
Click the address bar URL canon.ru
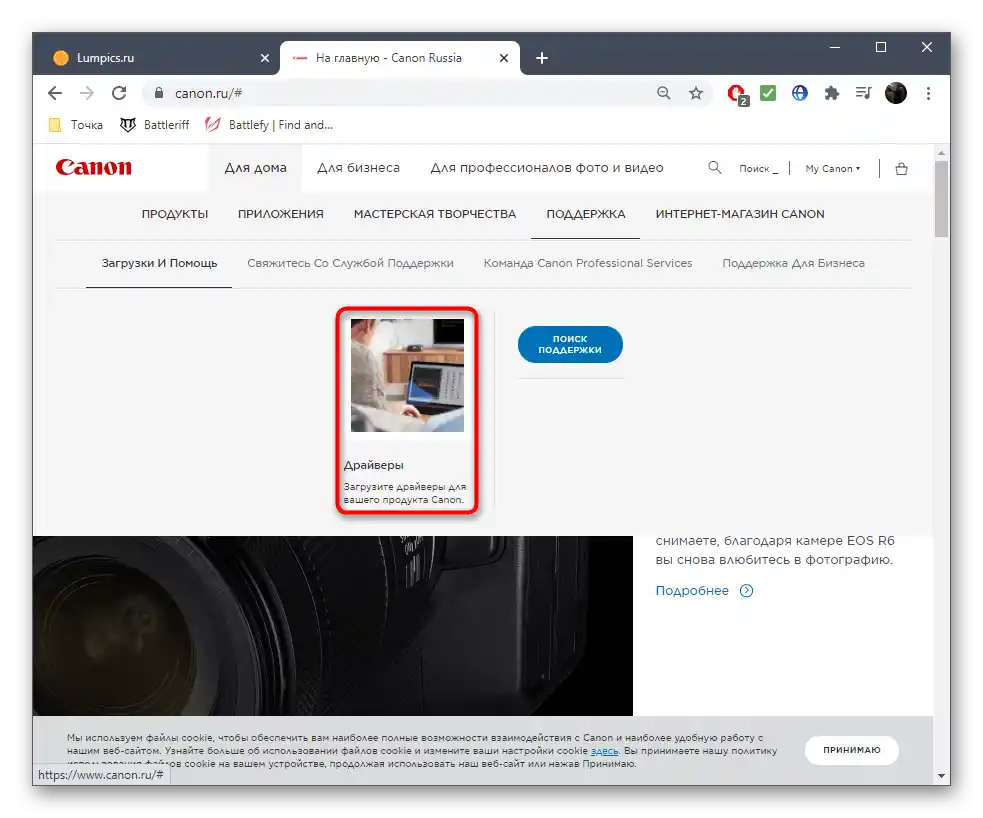[x=208, y=93]
